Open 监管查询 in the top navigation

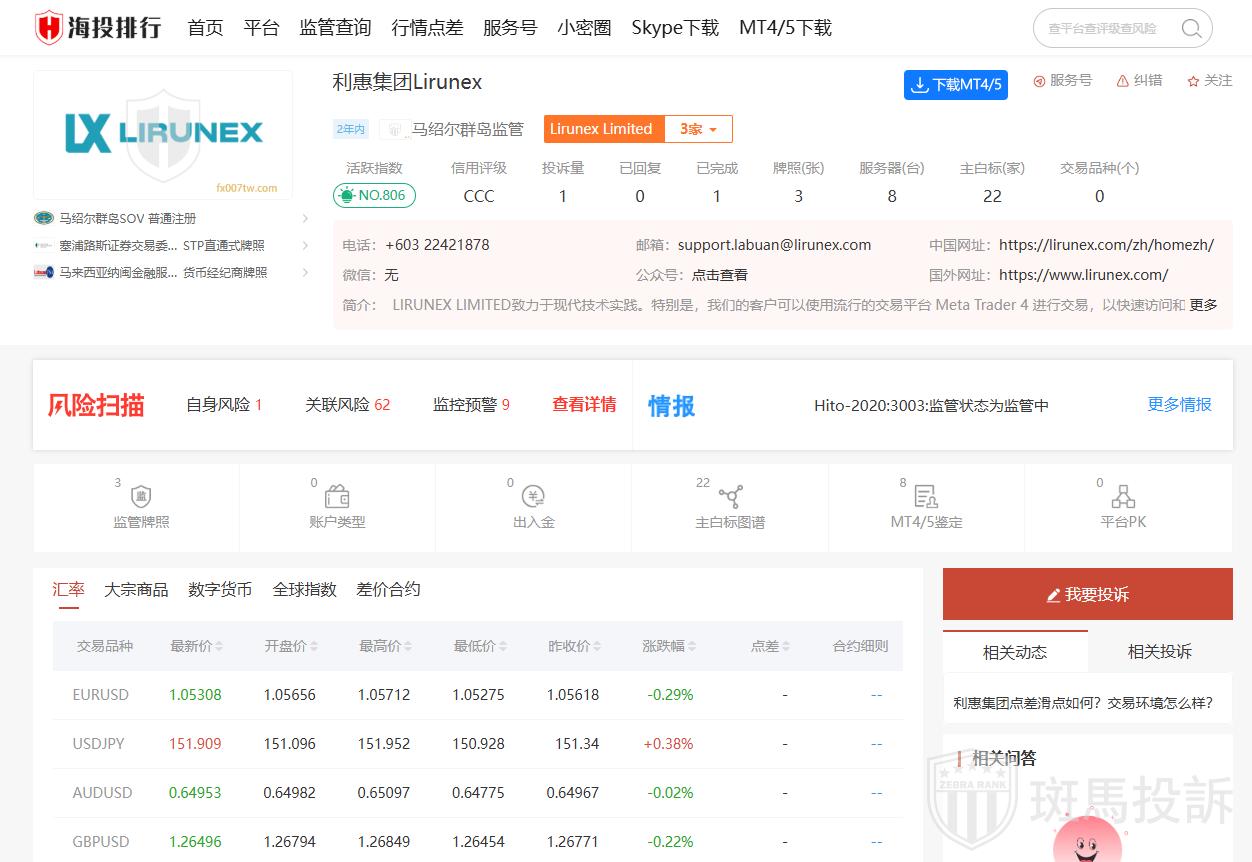(335, 28)
